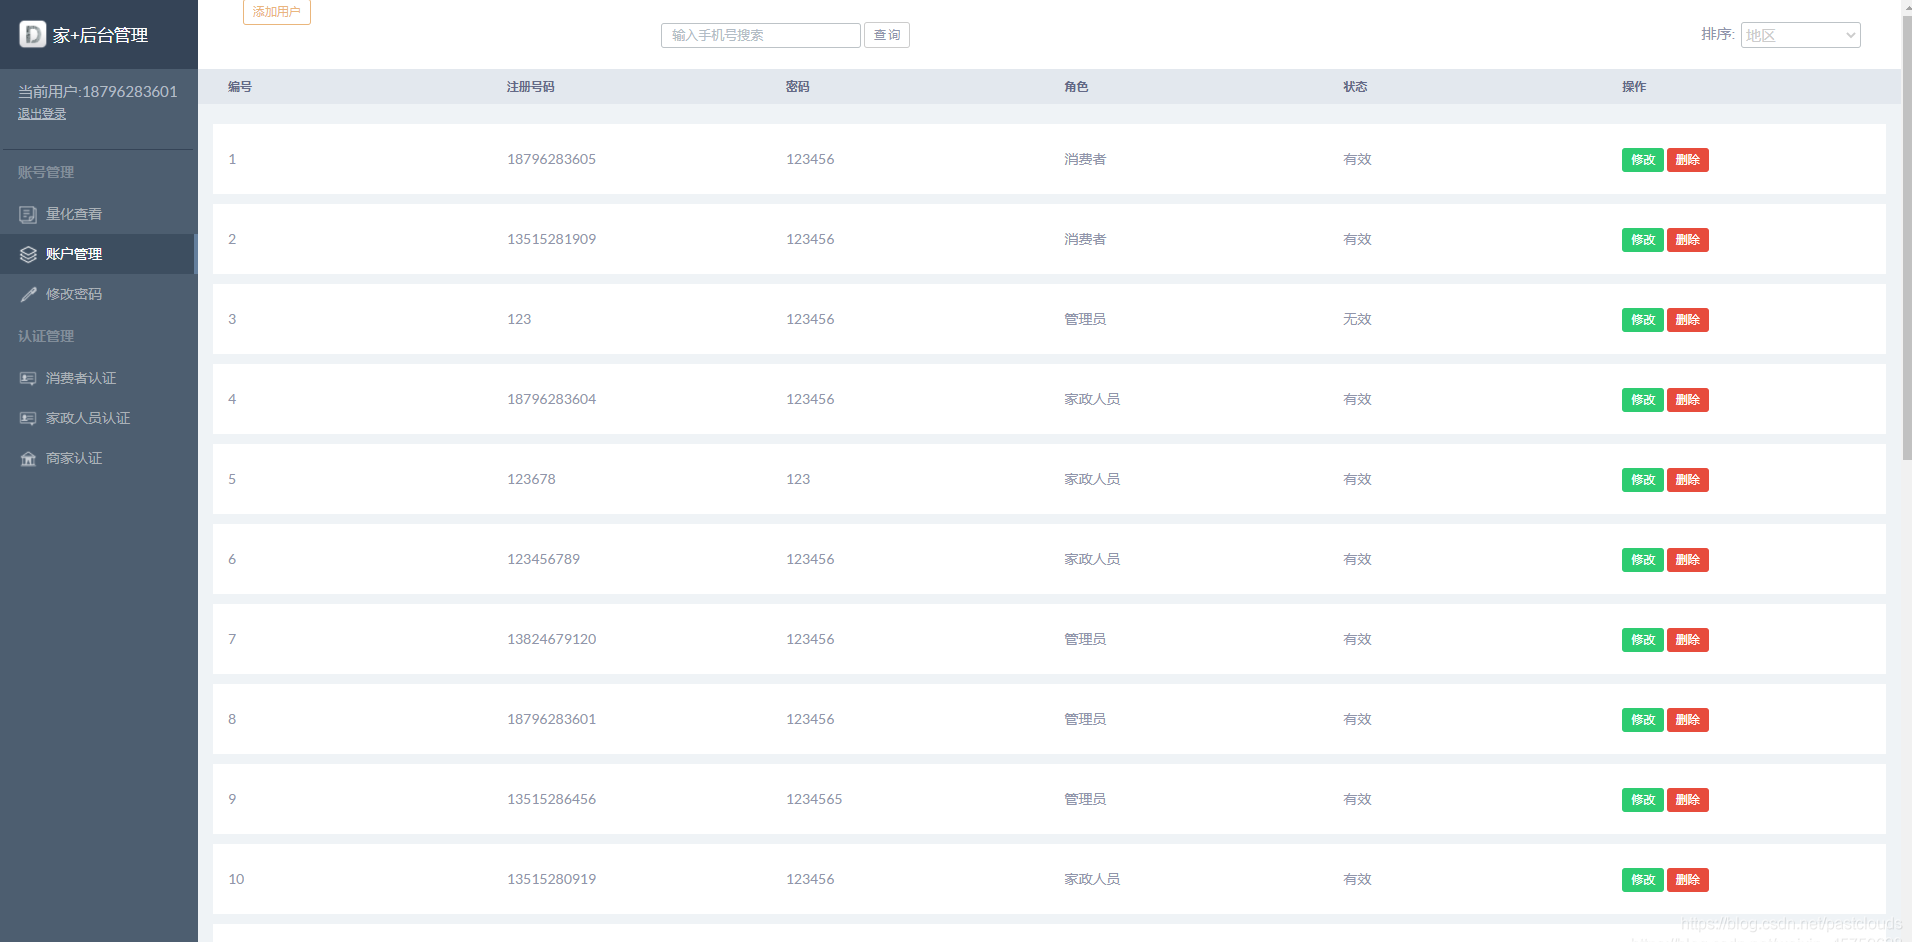This screenshot has height=942, width=1912.
Task: Click 删除 for user 18796283605
Action: 1688,160
